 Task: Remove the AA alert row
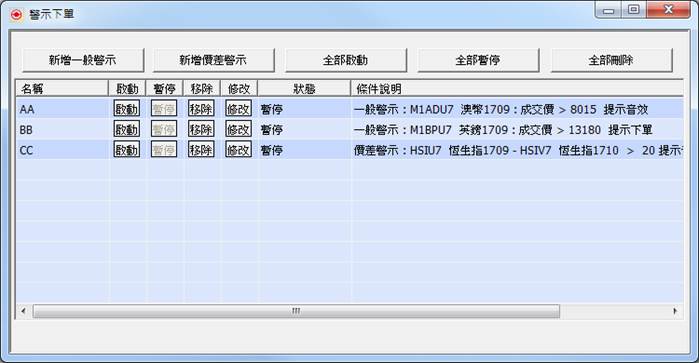(x=201, y=108)
